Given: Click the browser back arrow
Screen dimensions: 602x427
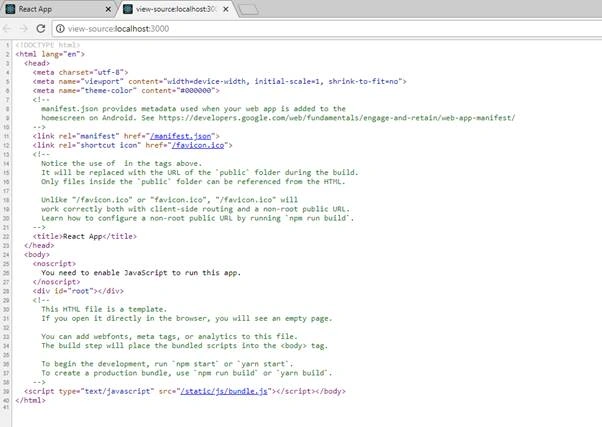Looking at the screenshot, I should point(7,28).
